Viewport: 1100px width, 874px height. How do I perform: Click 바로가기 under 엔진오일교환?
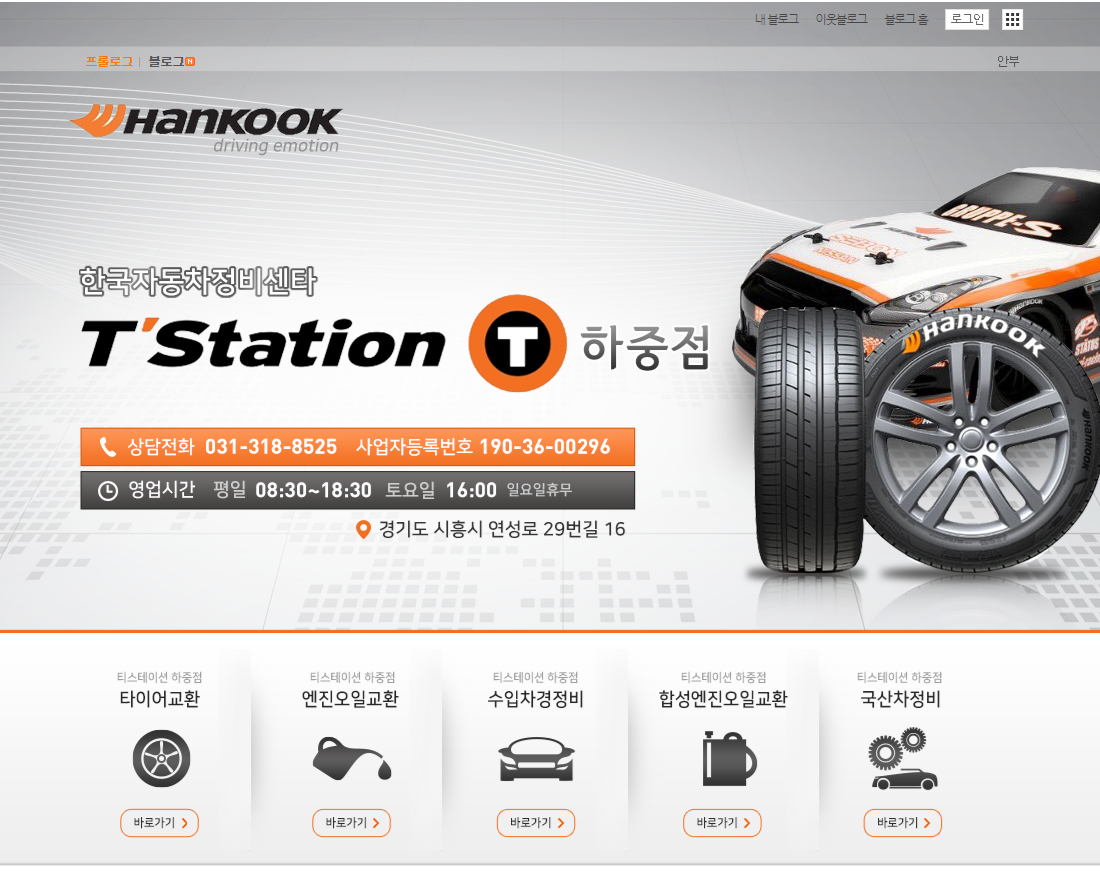pyautogui.click(x=351, y=823)
